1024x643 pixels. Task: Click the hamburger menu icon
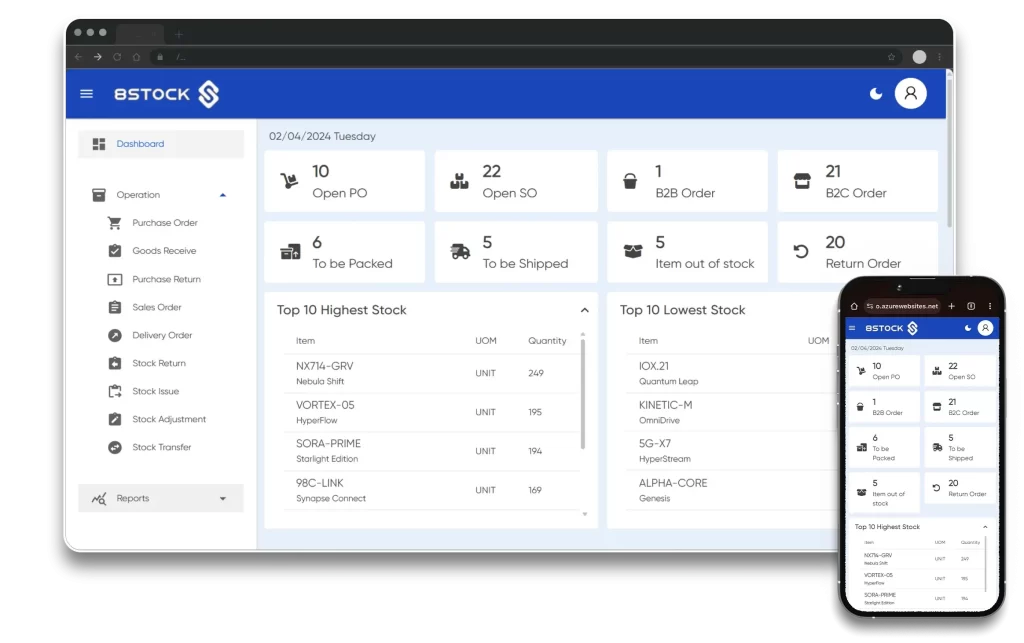[86, 93]
